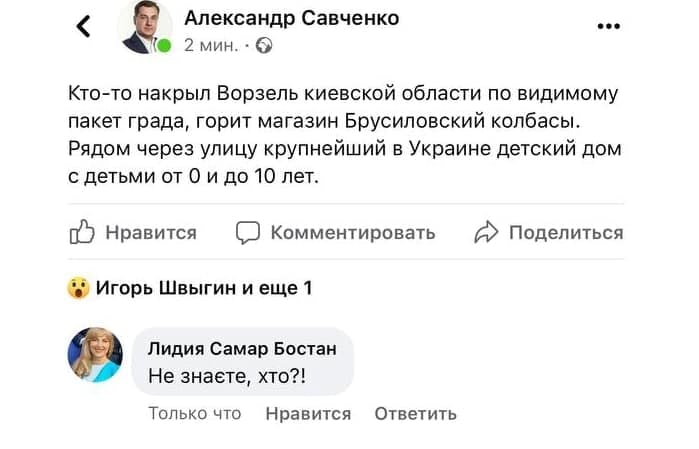
Task: Open Александр Савченко's profile picture
Action: pos(145,27)
